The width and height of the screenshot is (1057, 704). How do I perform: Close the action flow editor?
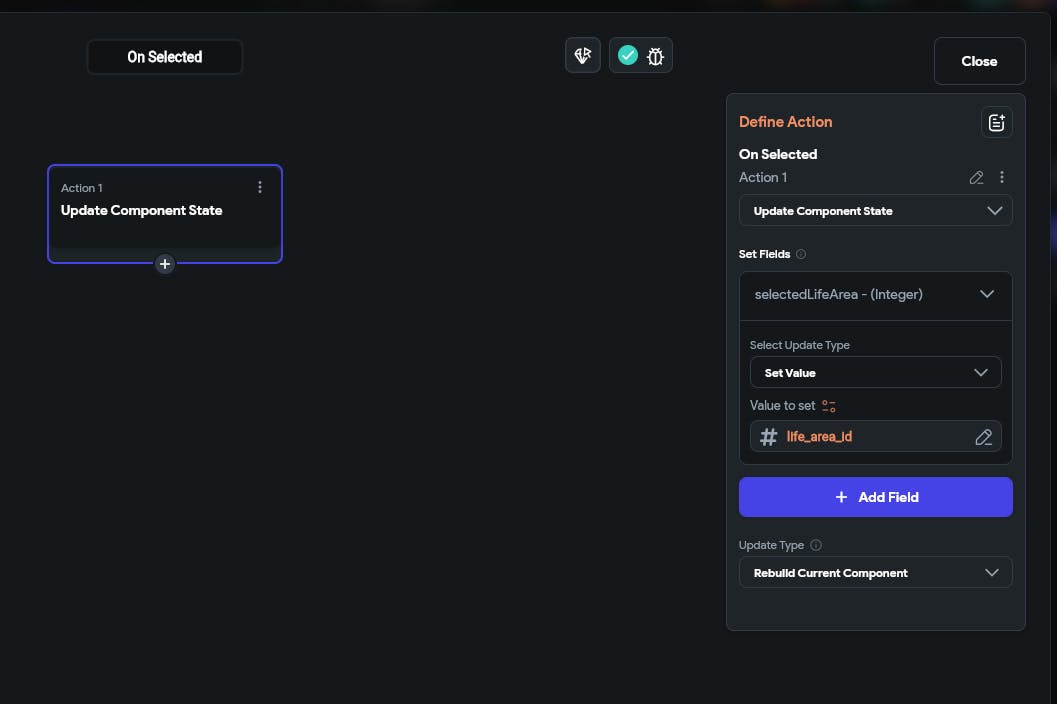tap(979, 61)
